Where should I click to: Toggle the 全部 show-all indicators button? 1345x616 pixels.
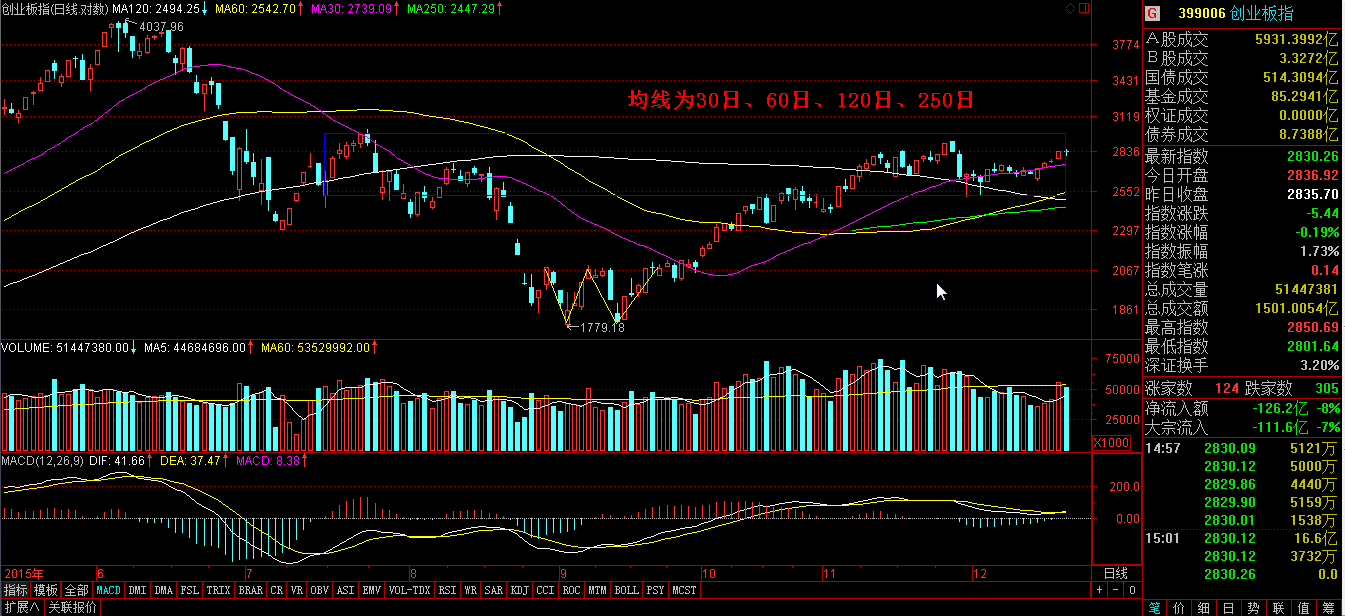[x=77, y=590]
